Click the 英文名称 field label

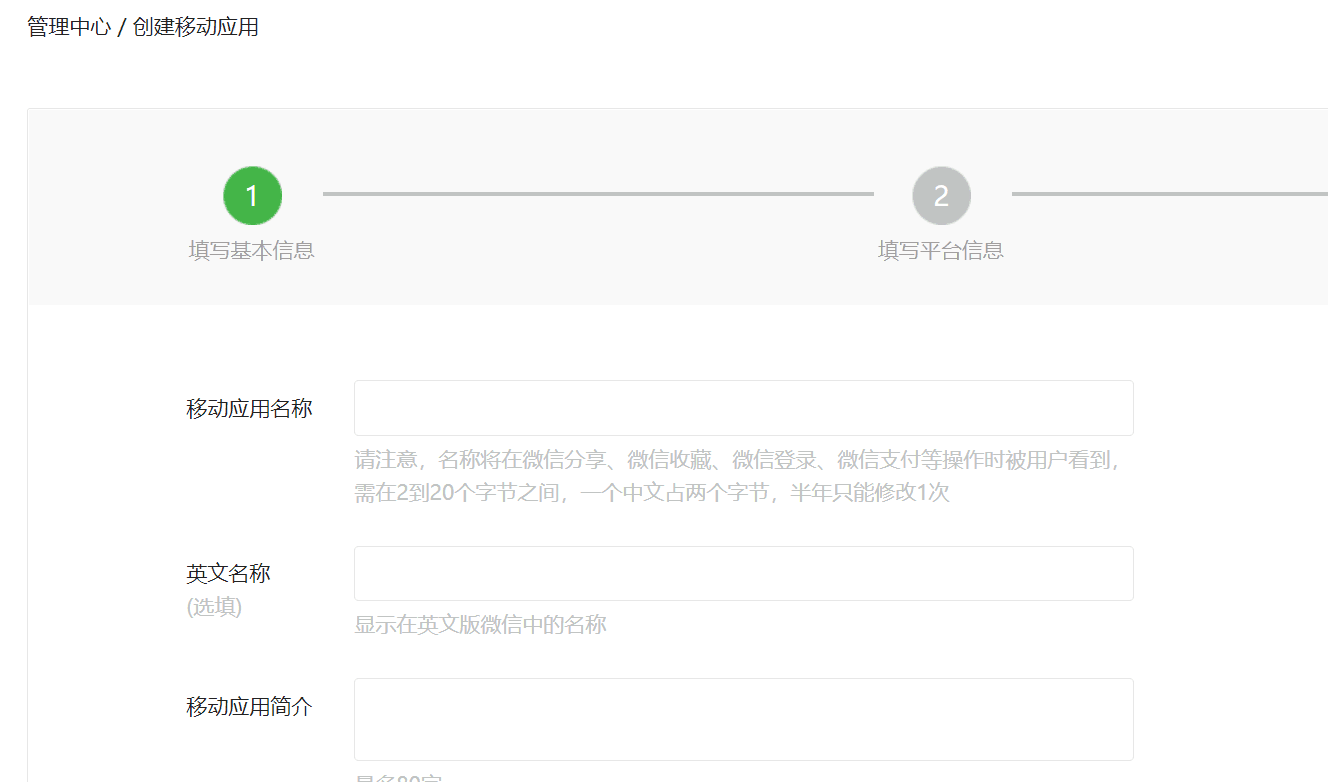(228, 573)
